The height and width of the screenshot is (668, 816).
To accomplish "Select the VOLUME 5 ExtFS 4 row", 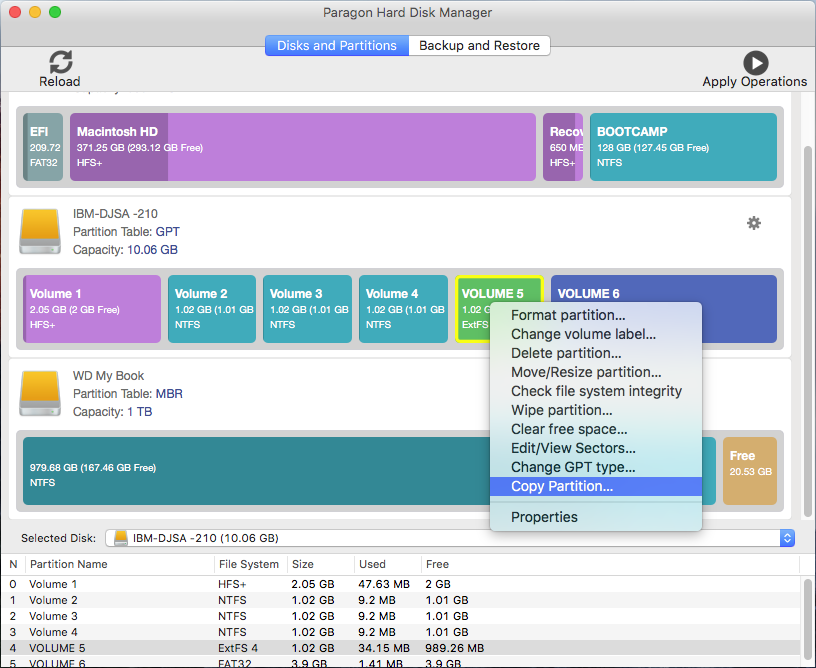I will pyautogui.click(x=401, y=648).
